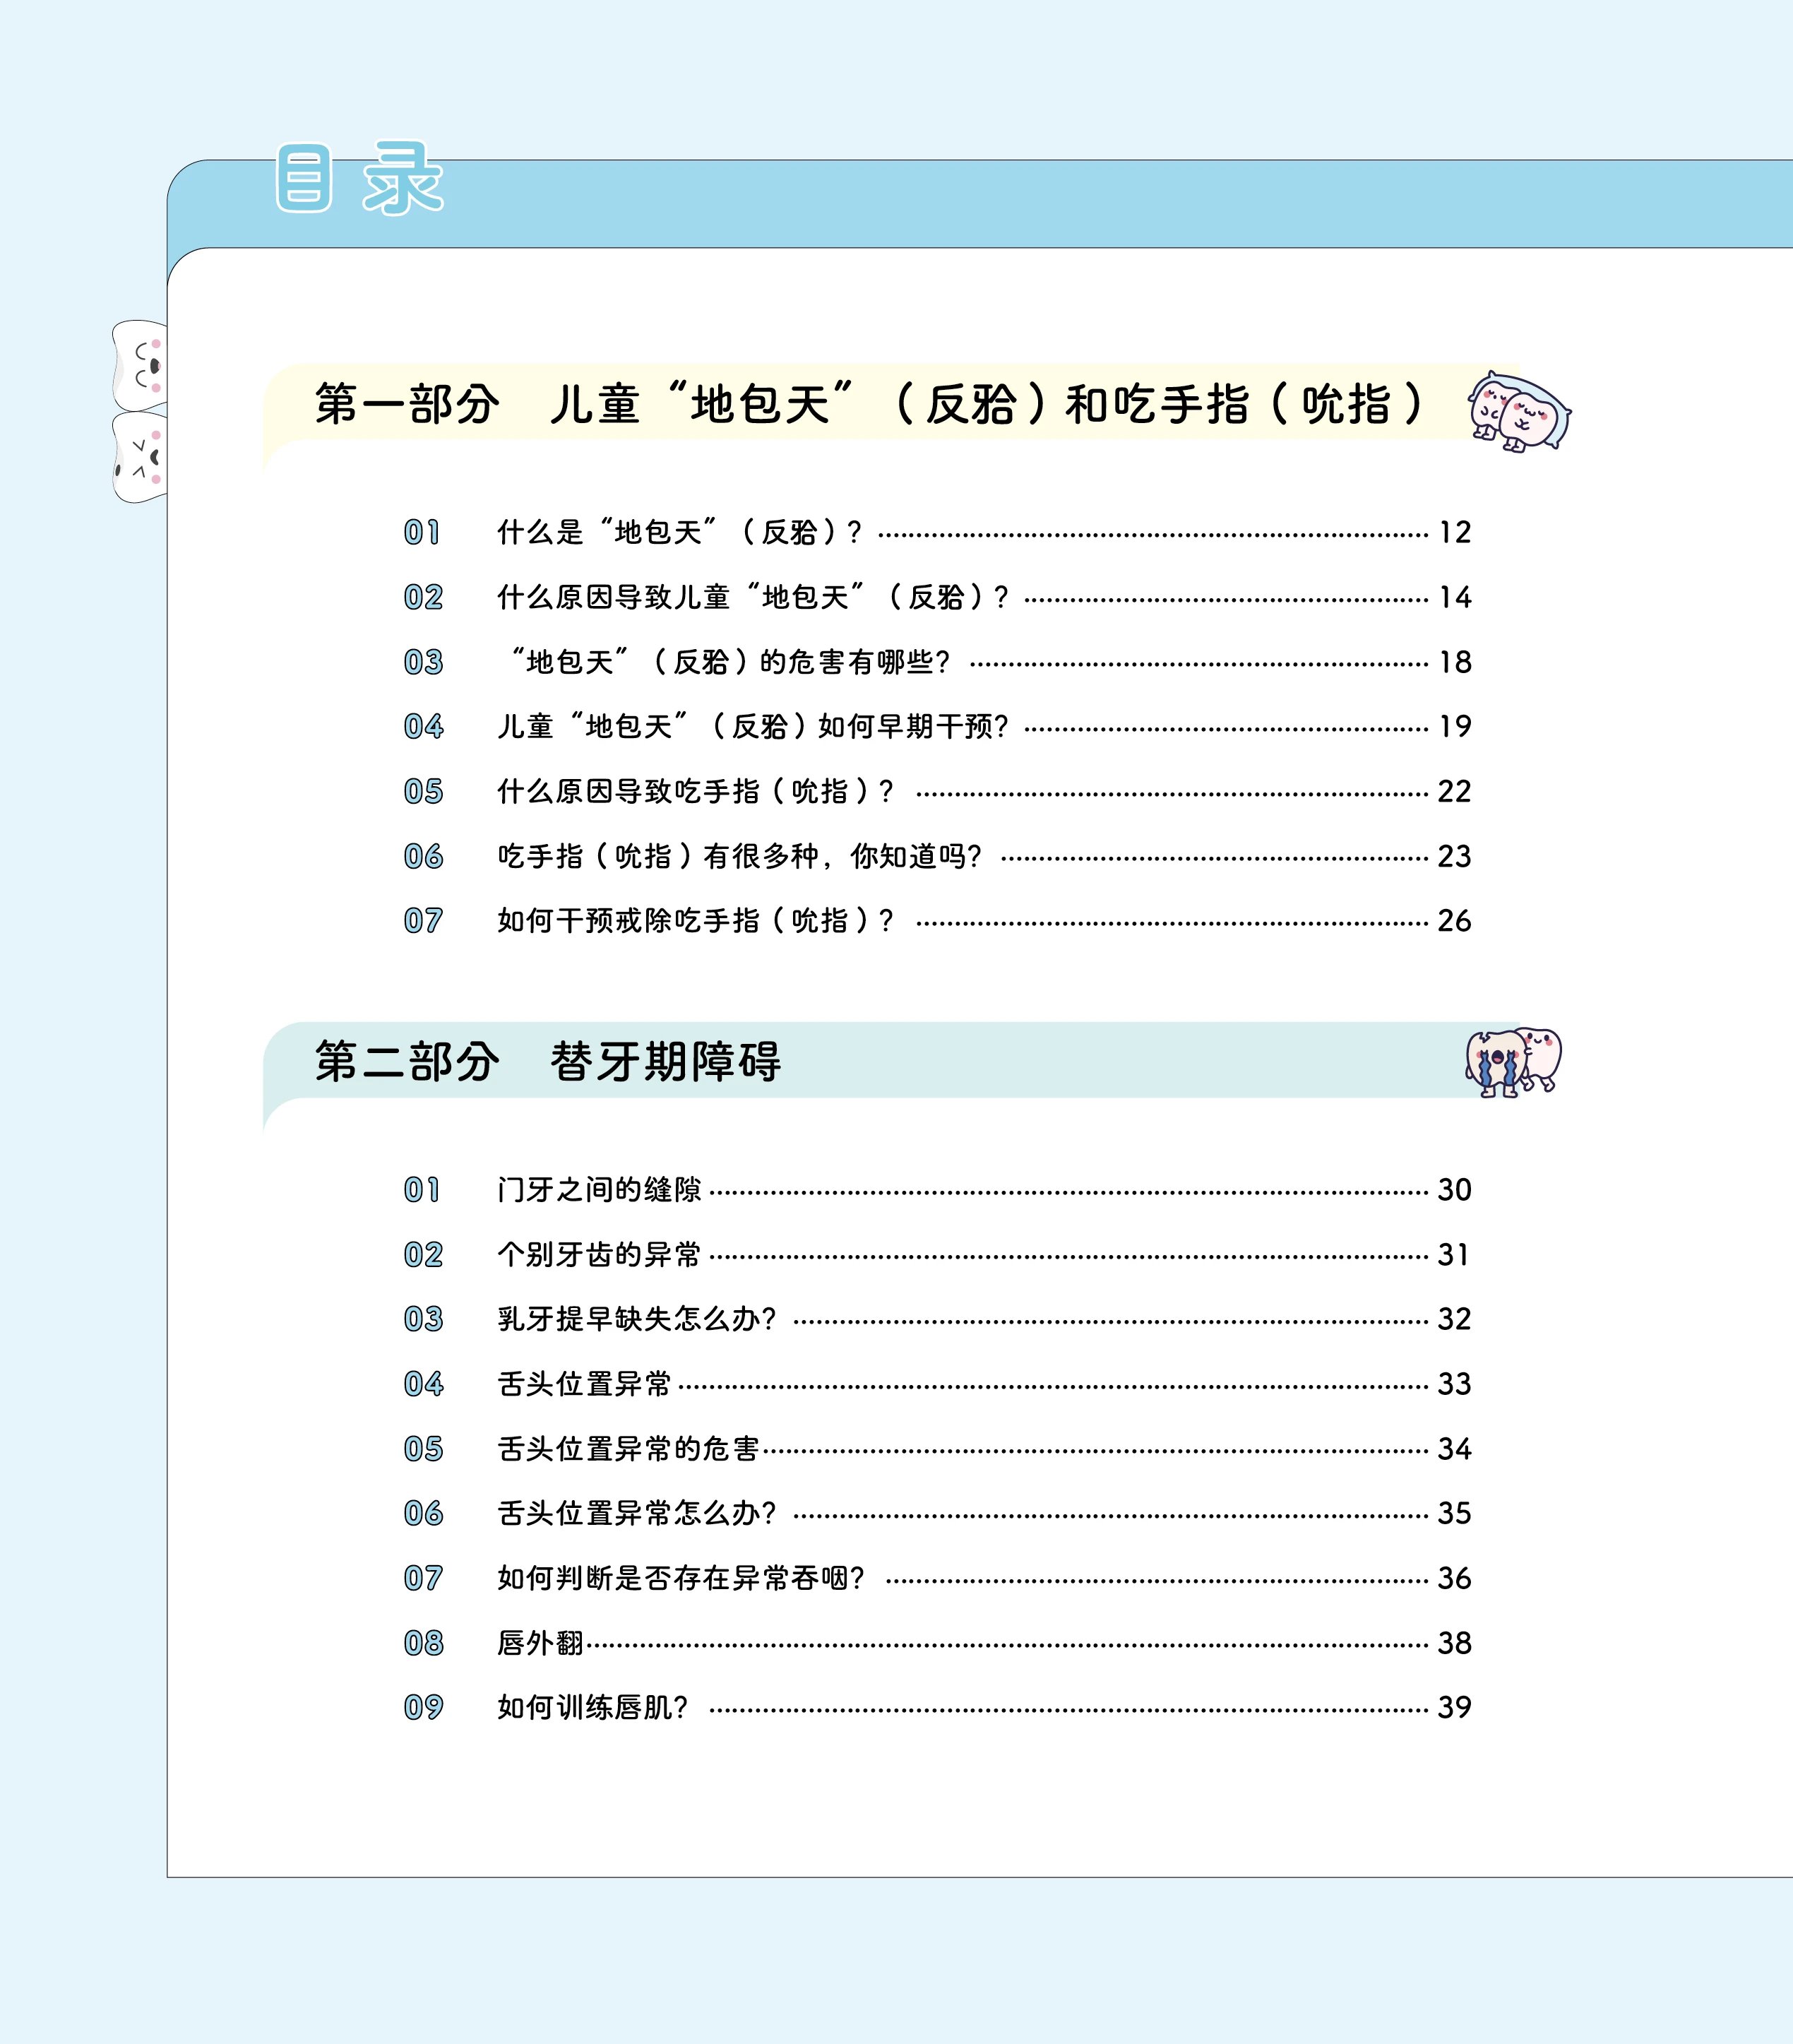Open entry 儿童"地包天"（反𬌗）如何早期干预？
1793x2044 pixels.
(x=752, y=726)
